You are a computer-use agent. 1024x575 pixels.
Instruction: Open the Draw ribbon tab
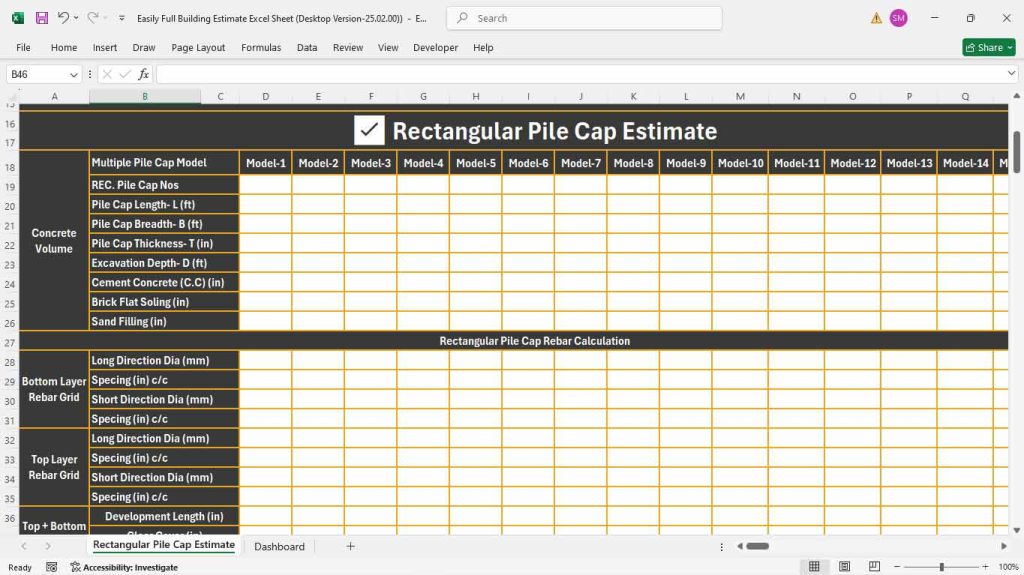pos(144,47)
